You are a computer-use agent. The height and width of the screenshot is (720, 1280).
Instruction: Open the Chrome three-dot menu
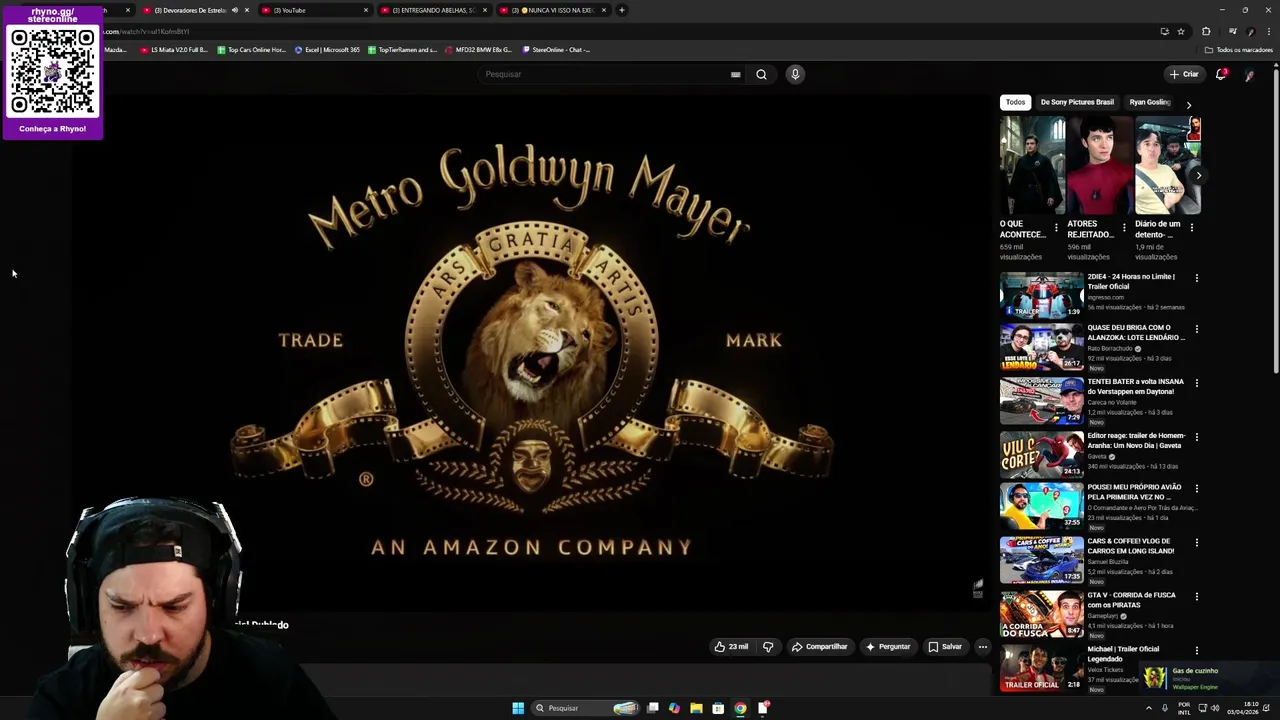[1268, 31]
